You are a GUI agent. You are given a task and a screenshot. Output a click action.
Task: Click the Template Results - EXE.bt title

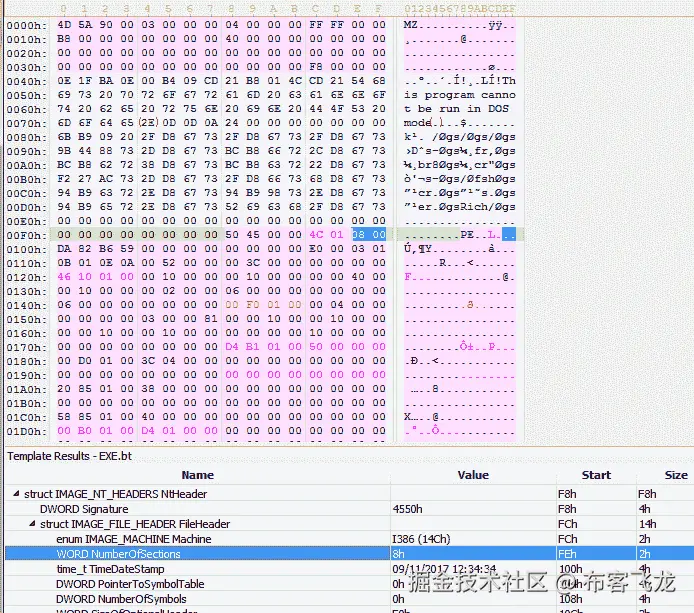[69, 456]
